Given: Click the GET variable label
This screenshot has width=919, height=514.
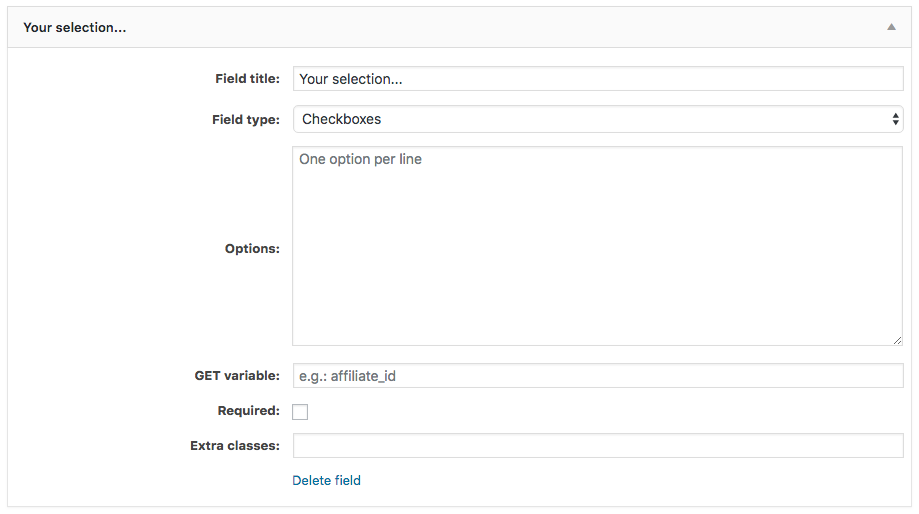Looking at the screenshot, I should [237, 376].
